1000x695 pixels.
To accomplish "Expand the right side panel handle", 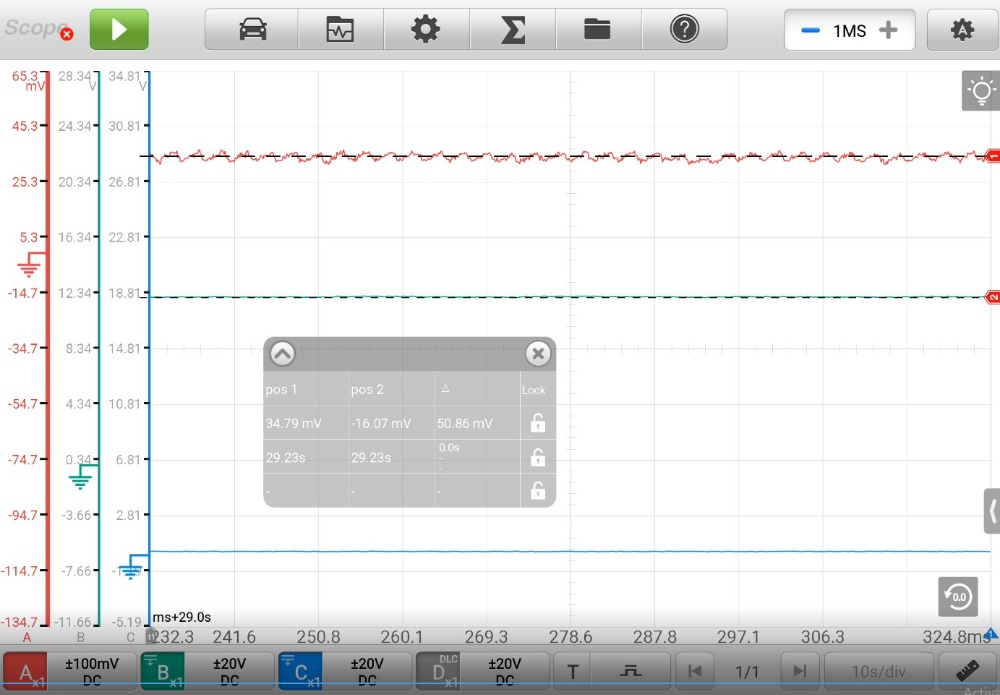I will tap(991, 511).
